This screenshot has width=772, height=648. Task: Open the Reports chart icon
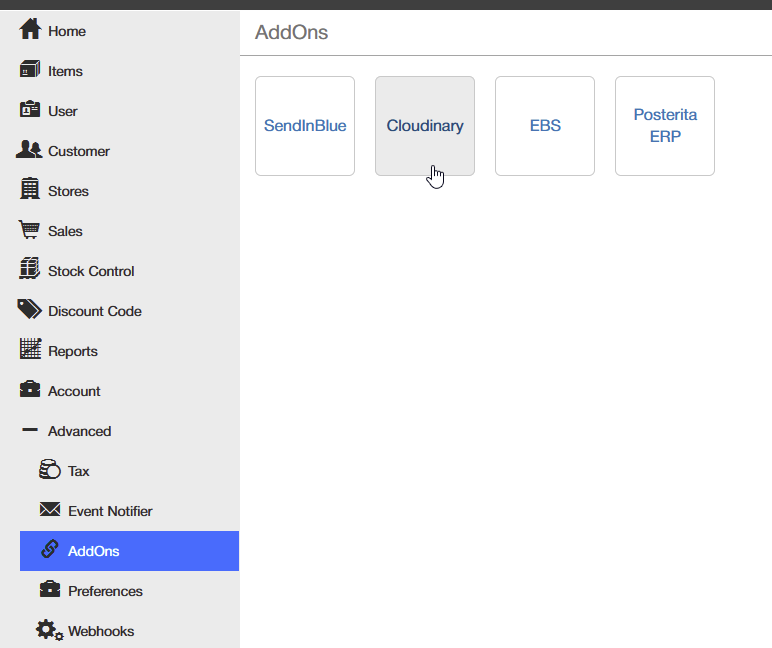point(30,349)
